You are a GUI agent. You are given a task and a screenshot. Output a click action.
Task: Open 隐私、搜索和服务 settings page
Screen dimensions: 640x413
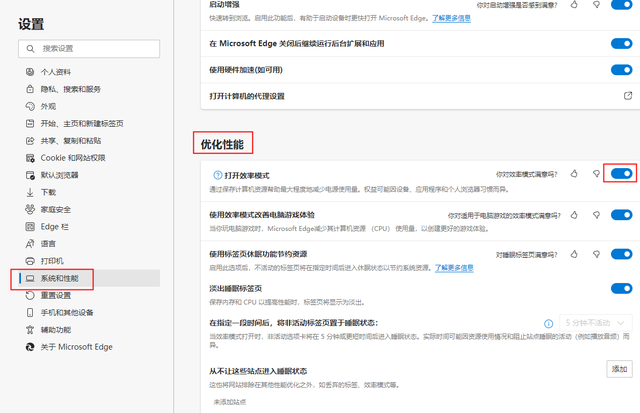(x=71, y=89)
